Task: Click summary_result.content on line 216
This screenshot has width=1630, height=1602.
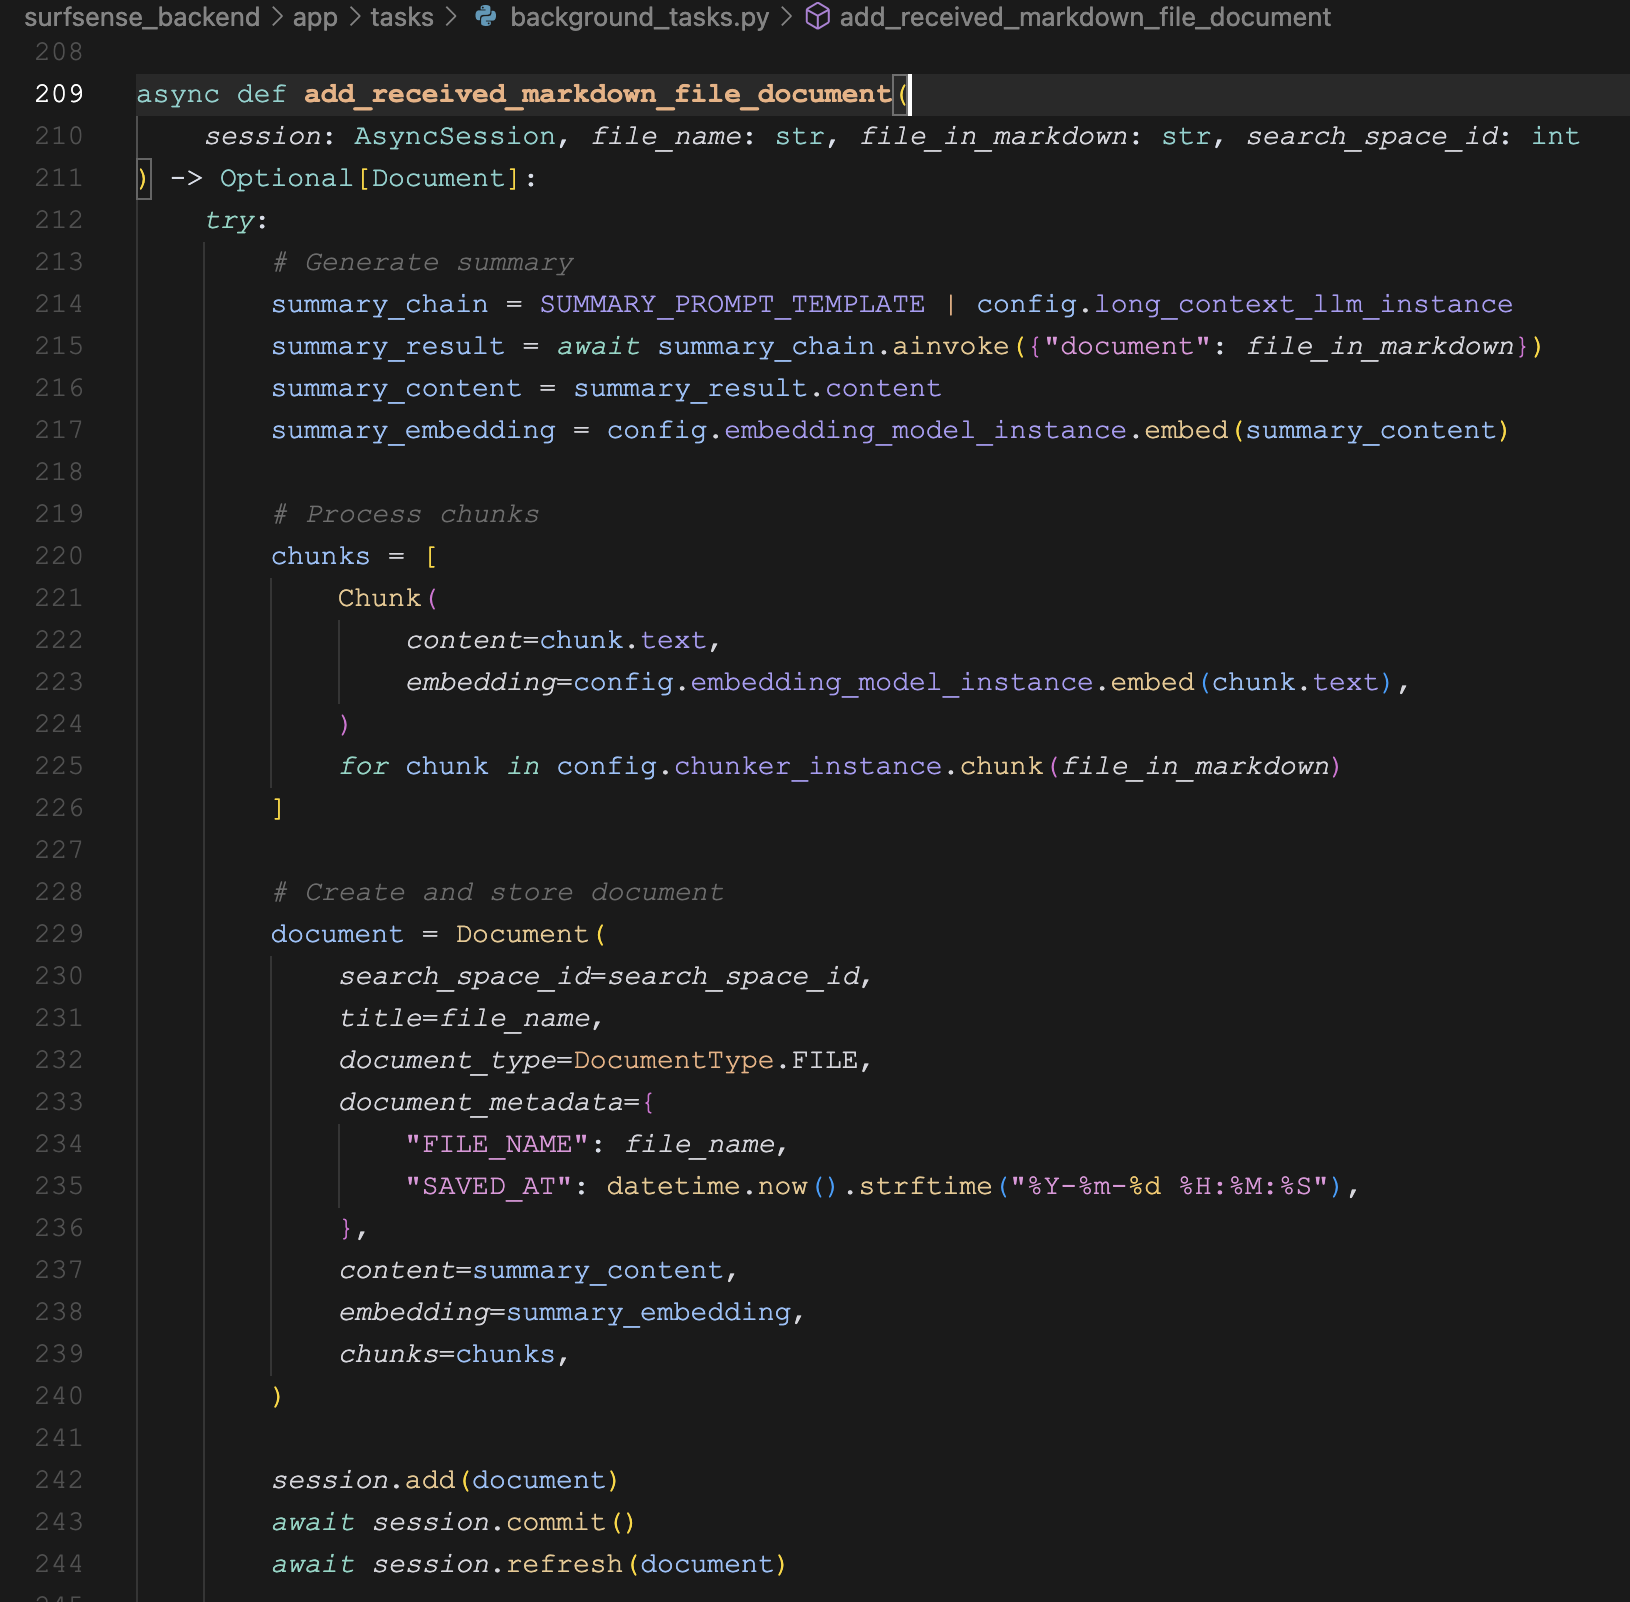Action: coord(757,388)
